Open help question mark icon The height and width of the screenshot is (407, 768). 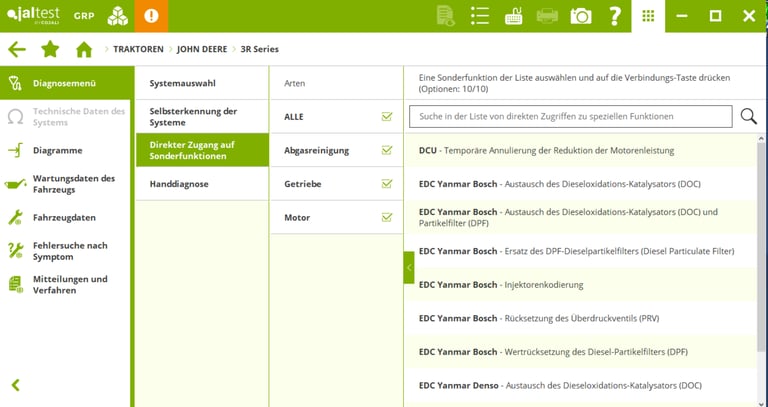click(614, 16)
